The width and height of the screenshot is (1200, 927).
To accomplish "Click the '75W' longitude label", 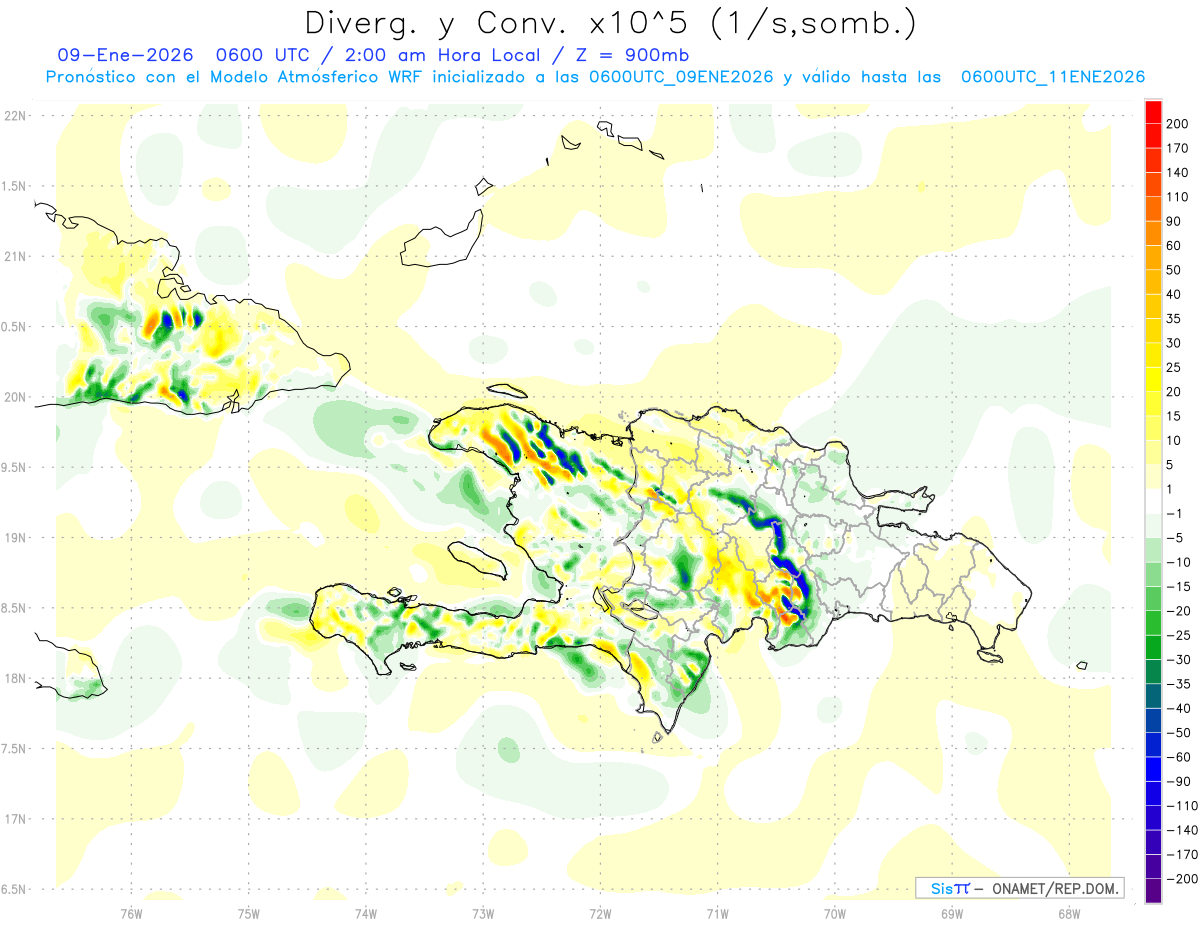I will coord(248,913).
